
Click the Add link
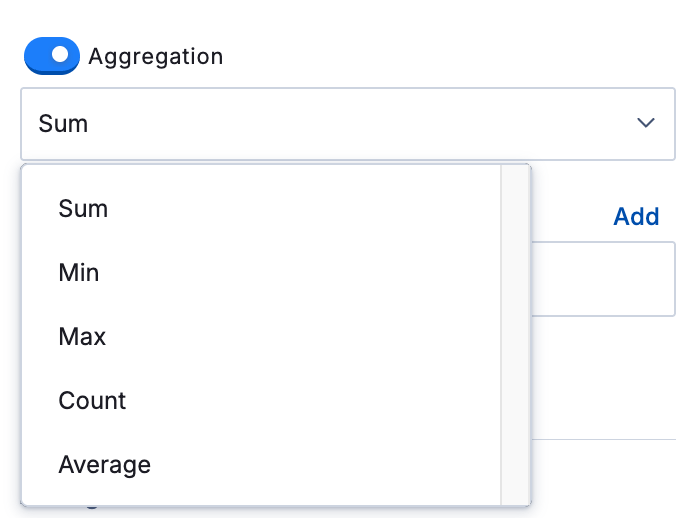point(636,217)
